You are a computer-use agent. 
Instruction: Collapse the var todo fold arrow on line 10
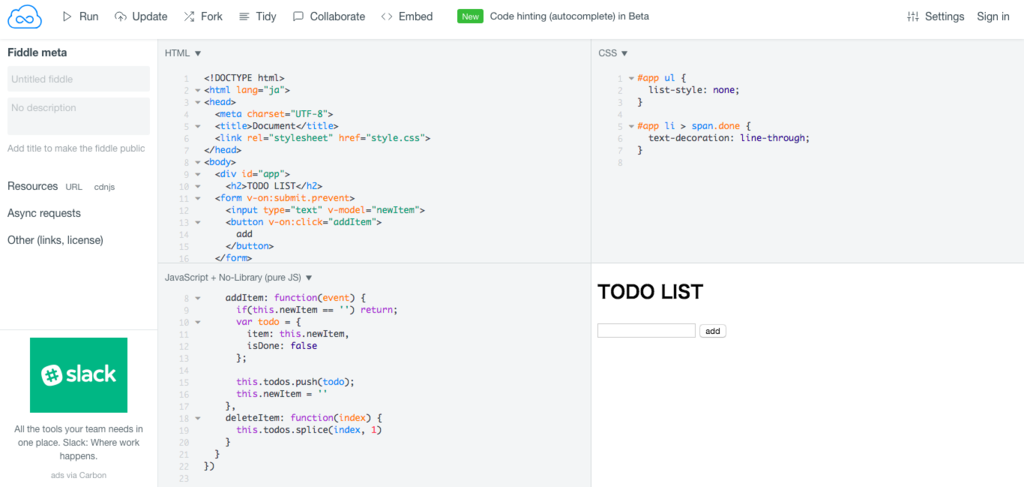coord(197,322)
